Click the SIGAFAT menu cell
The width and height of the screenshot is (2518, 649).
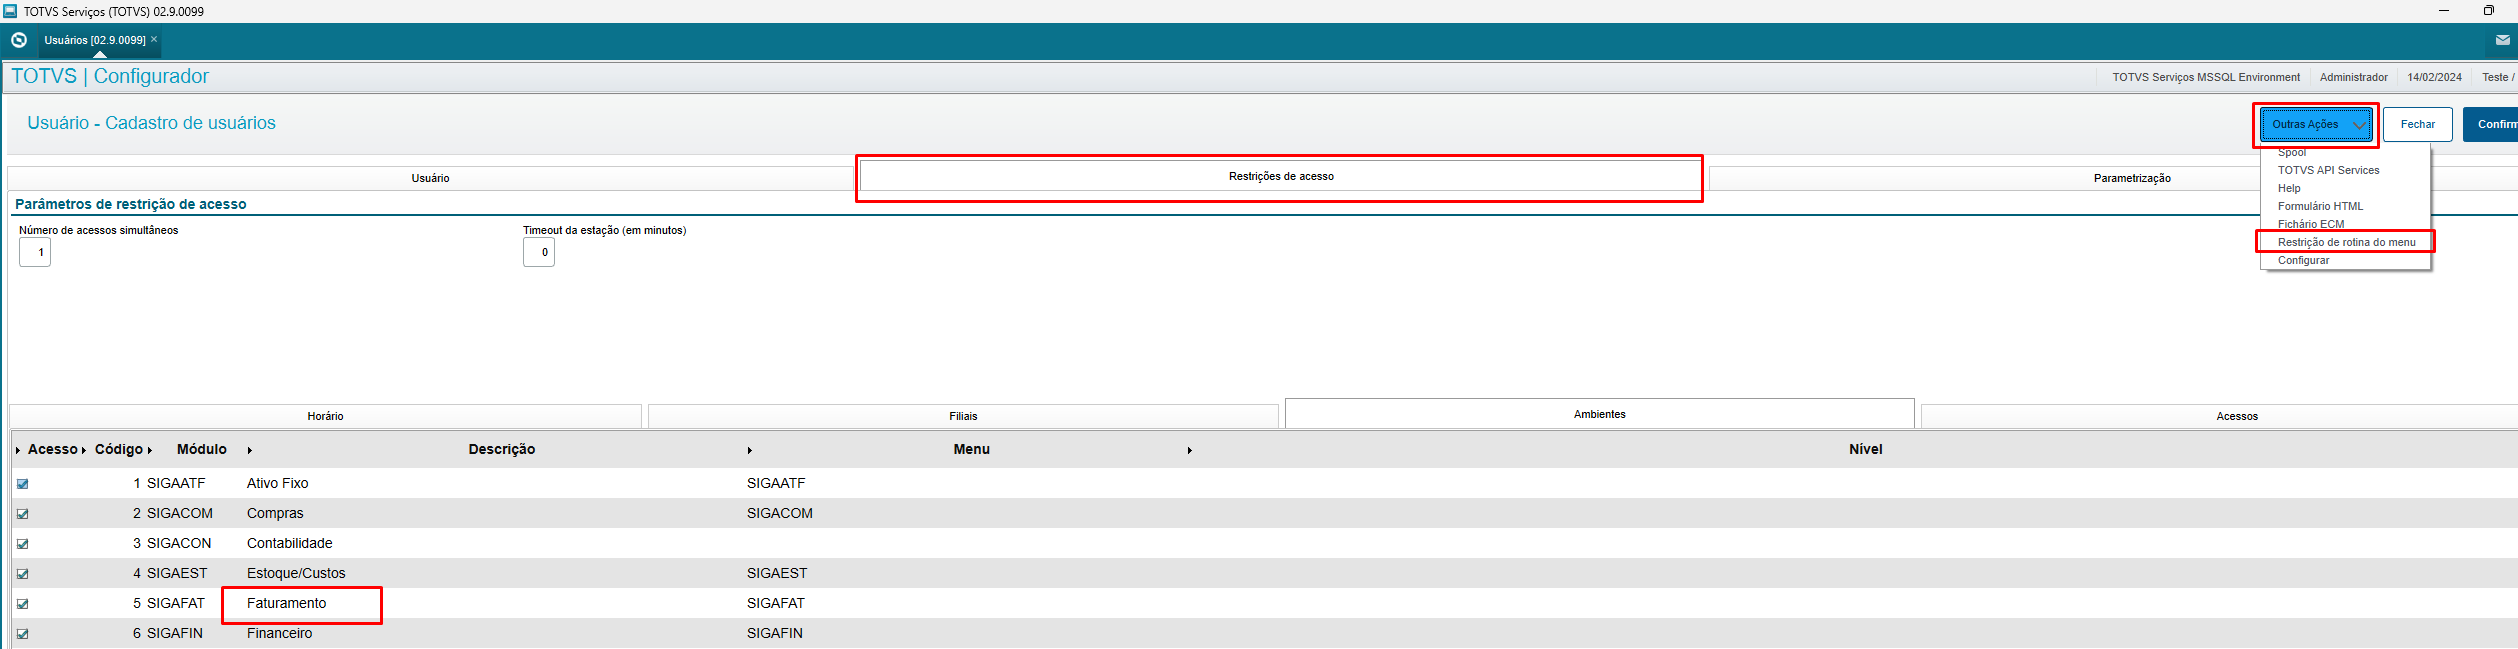click(x=775, y=603)
